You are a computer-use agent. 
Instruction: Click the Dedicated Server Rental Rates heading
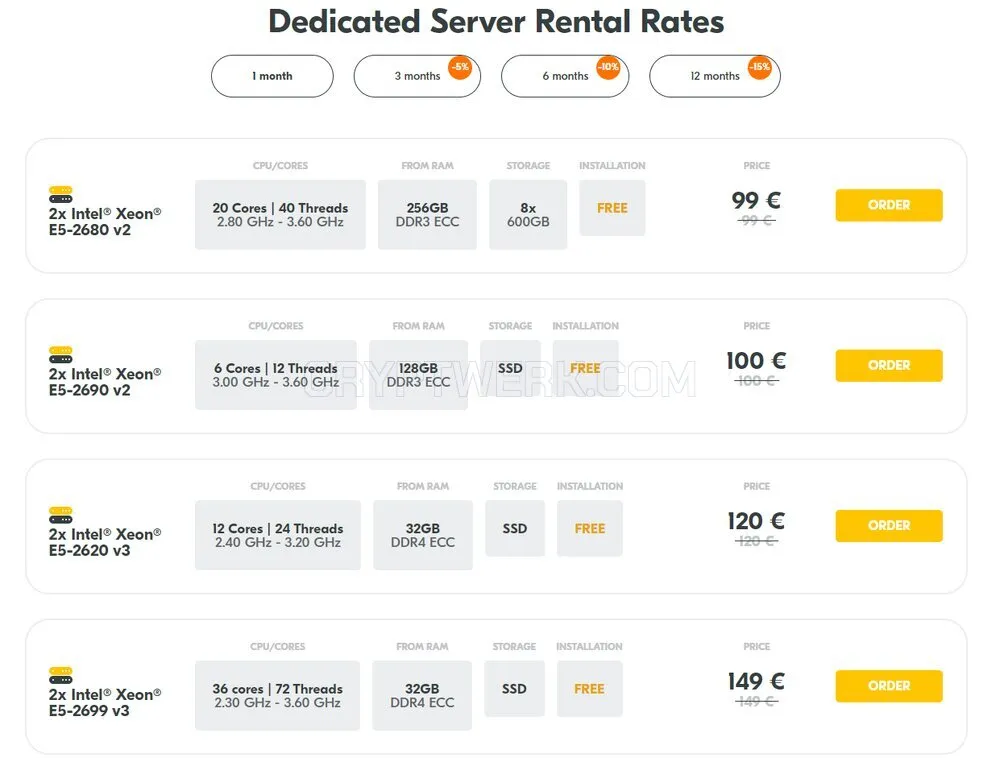click(x=496, y=21)
